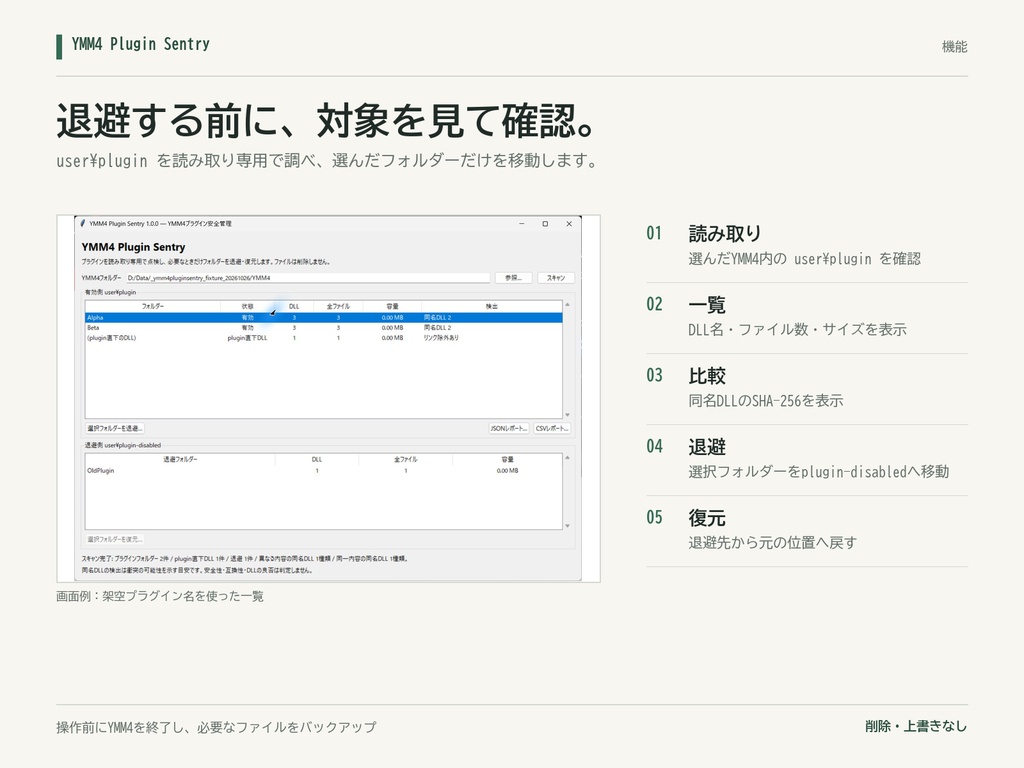This screenshot has height=768, width=1024.
Task: Click scroll-down arrow of the user¥plugin list
Action: click(568, 415)
